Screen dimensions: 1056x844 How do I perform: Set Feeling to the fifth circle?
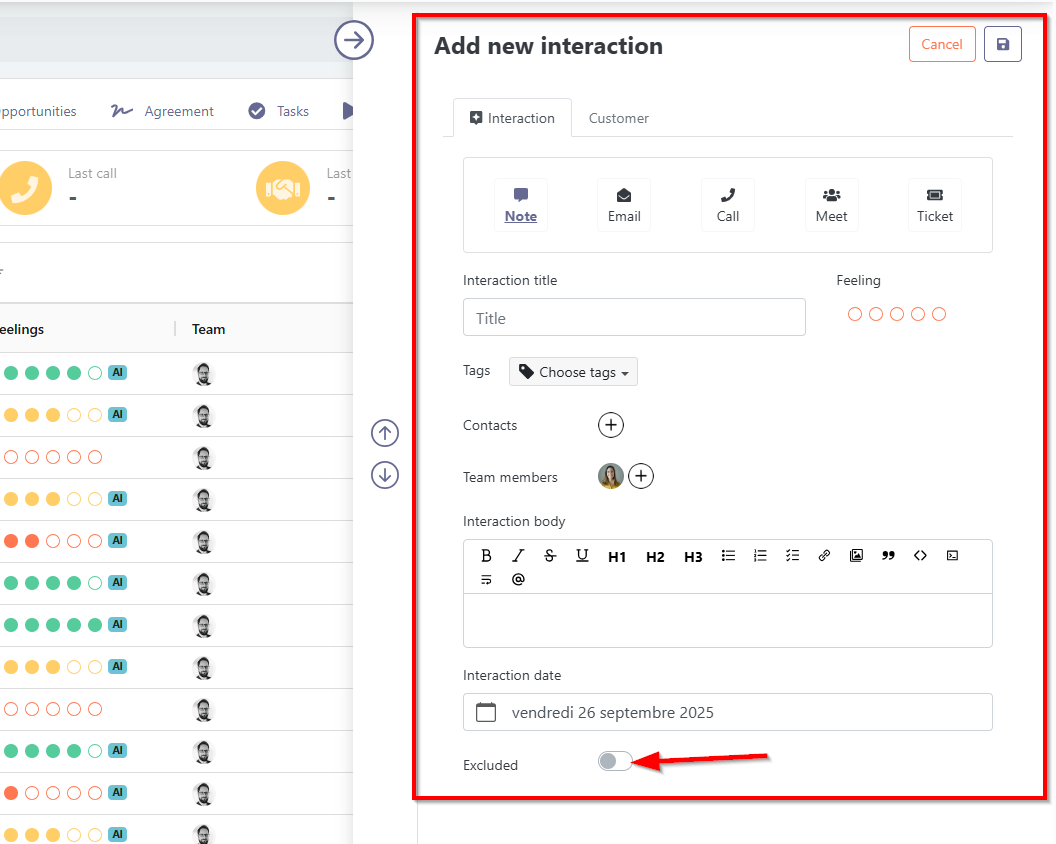[x=939, y=314]
